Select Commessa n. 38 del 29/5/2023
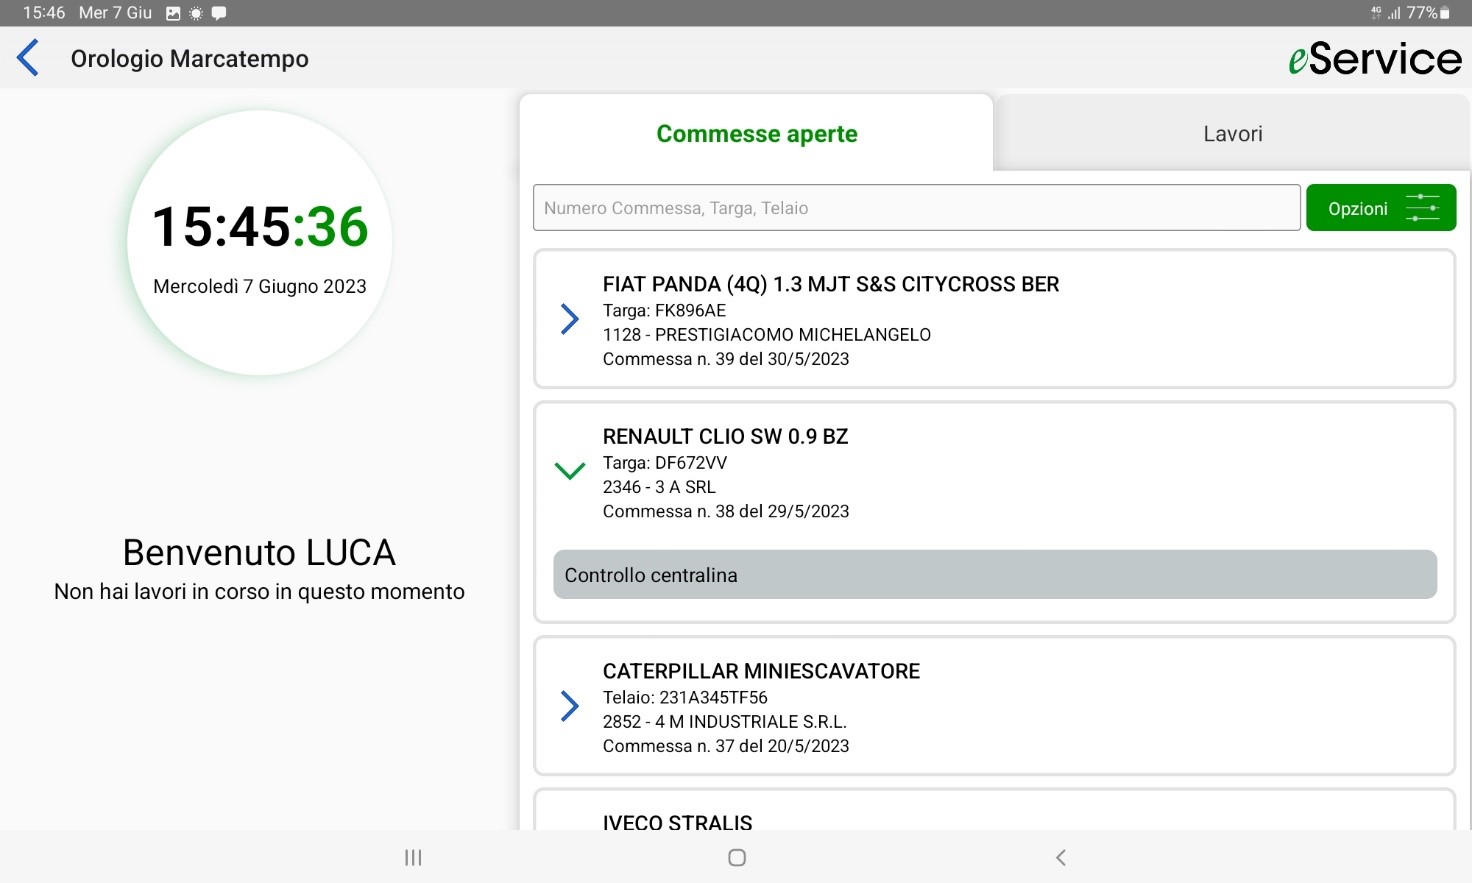 (726, 511)
